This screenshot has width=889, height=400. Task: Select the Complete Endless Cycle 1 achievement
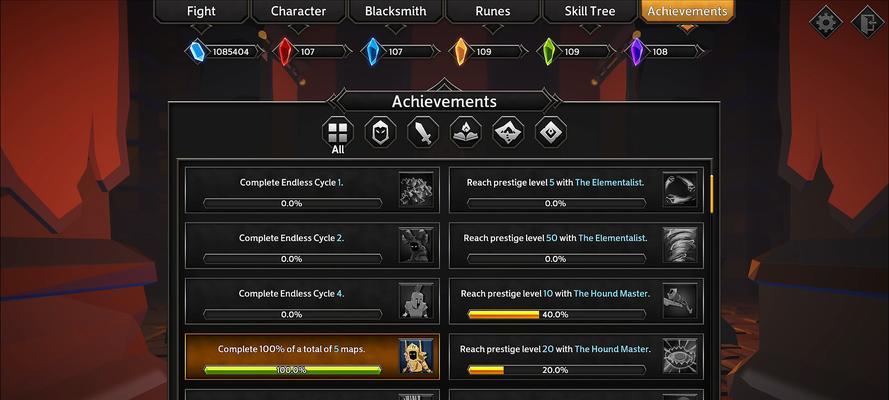[x=312, y=190]
